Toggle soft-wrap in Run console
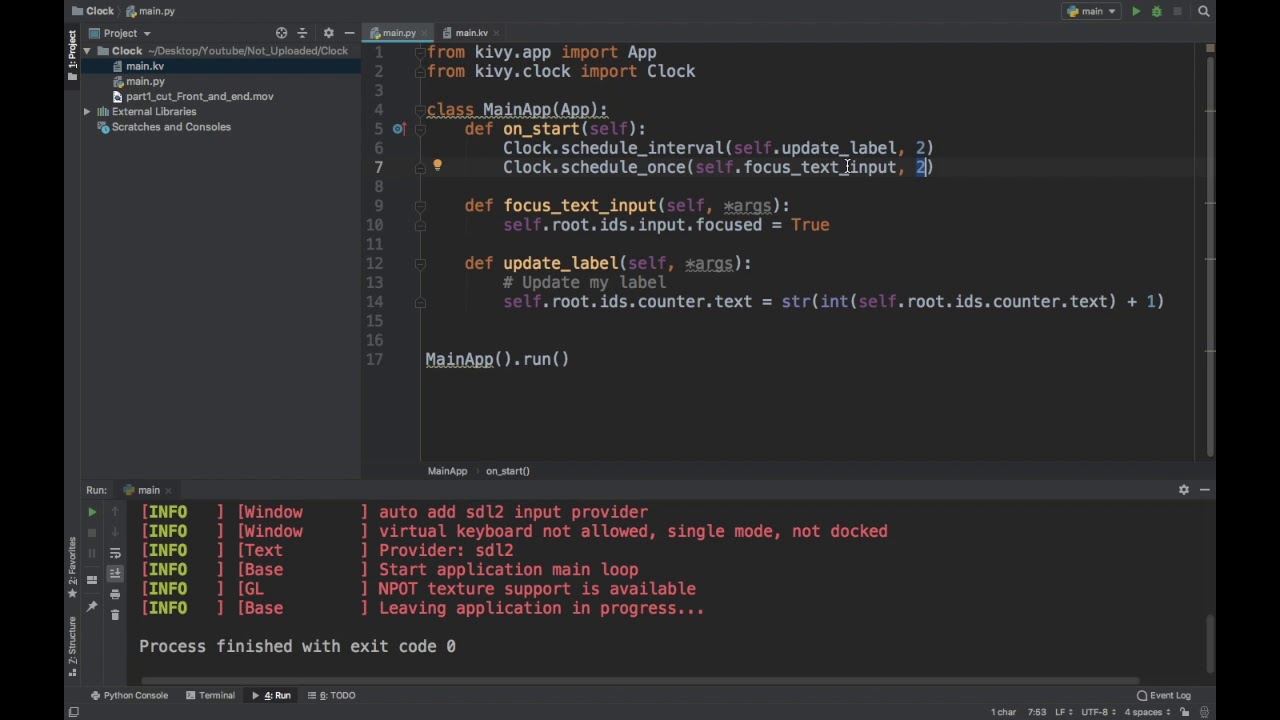Screen dimensions: 1280x720 coord(115,553)
